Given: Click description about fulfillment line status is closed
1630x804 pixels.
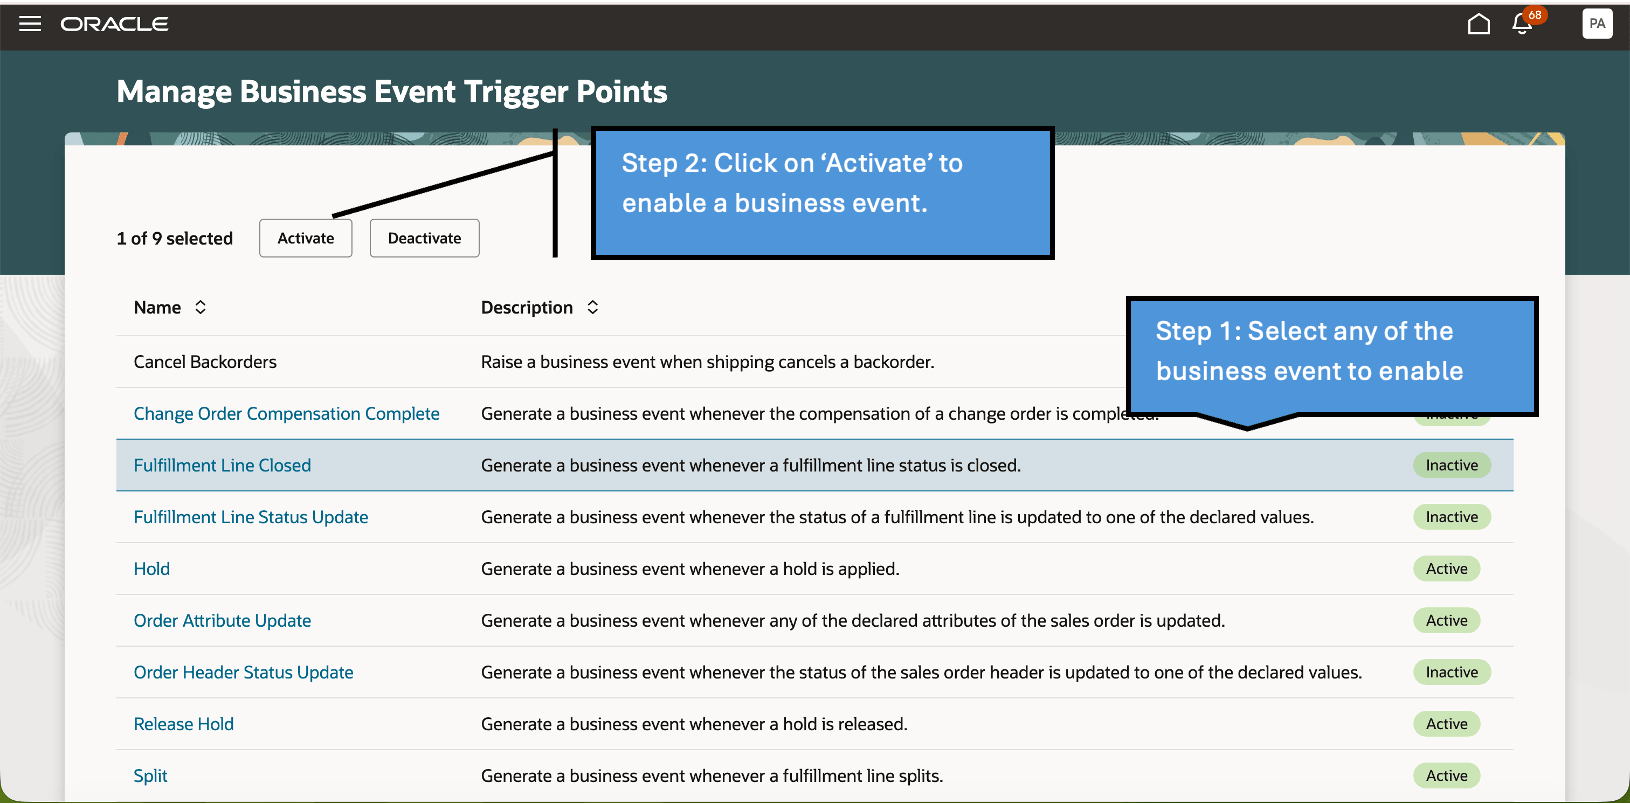Looking at the screenshot, I should 751,465.
